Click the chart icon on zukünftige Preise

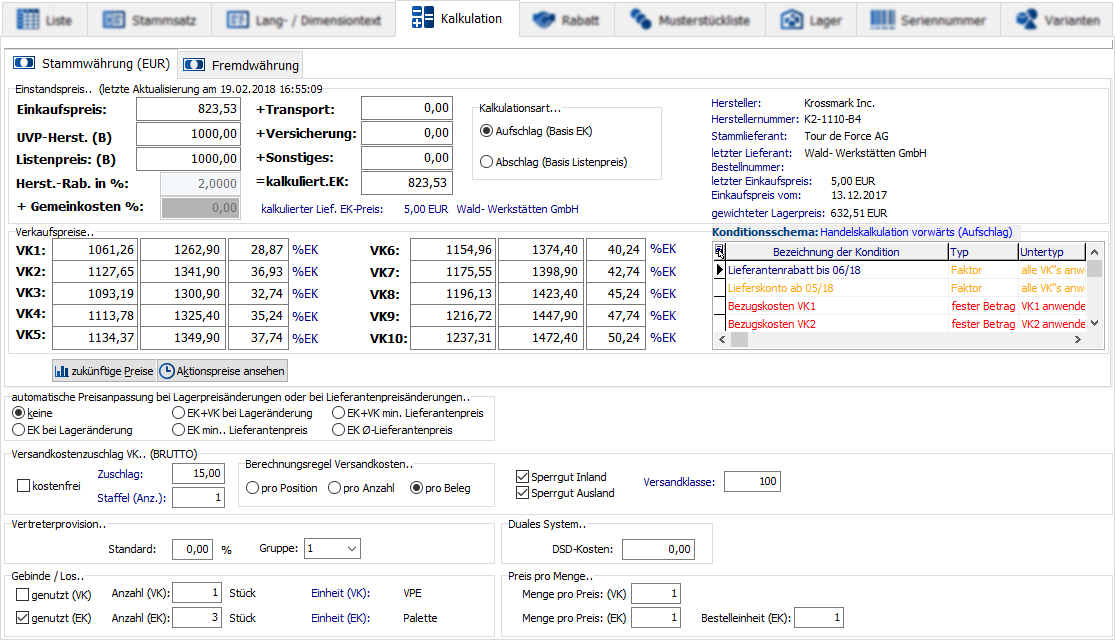coord(62,371)
